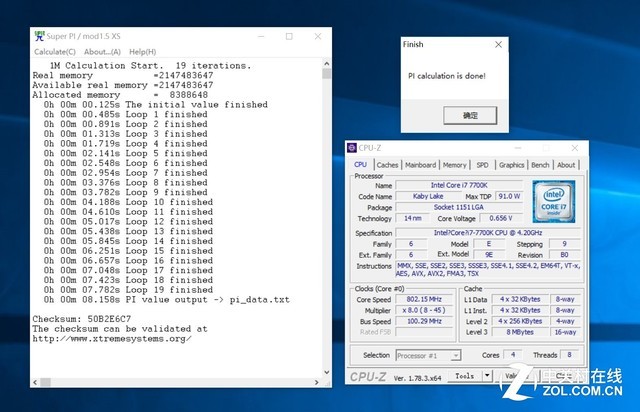Close the Finish dialog
This screenshot has width=640, height=412.
498,45
